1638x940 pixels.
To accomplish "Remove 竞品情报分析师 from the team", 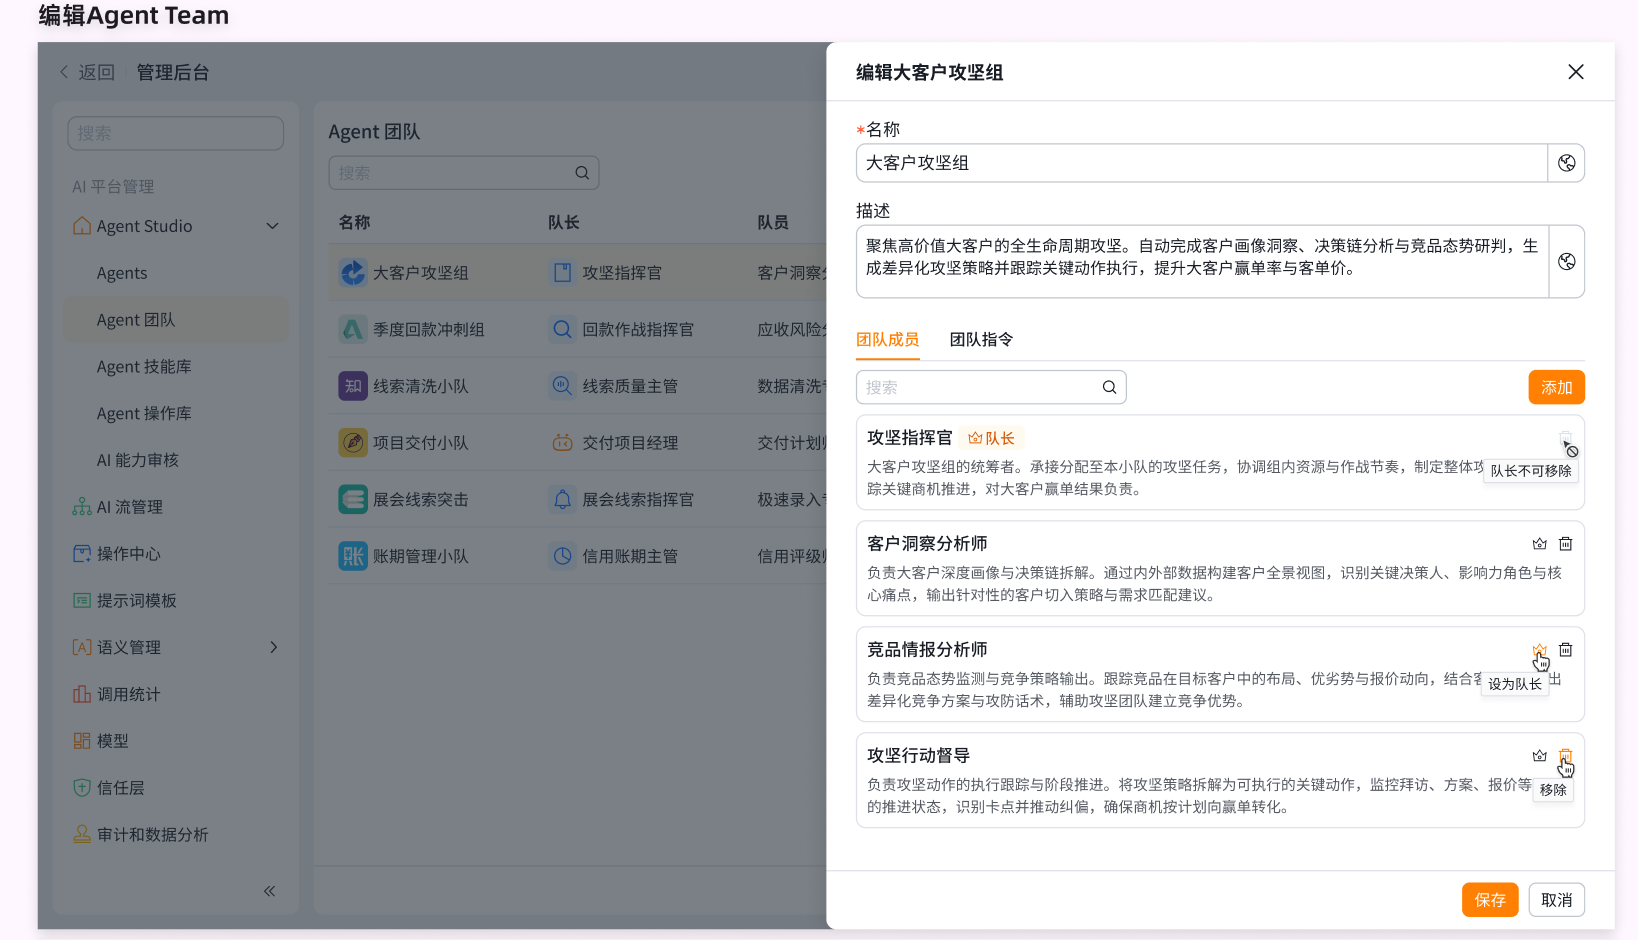I will point(1566,650).
